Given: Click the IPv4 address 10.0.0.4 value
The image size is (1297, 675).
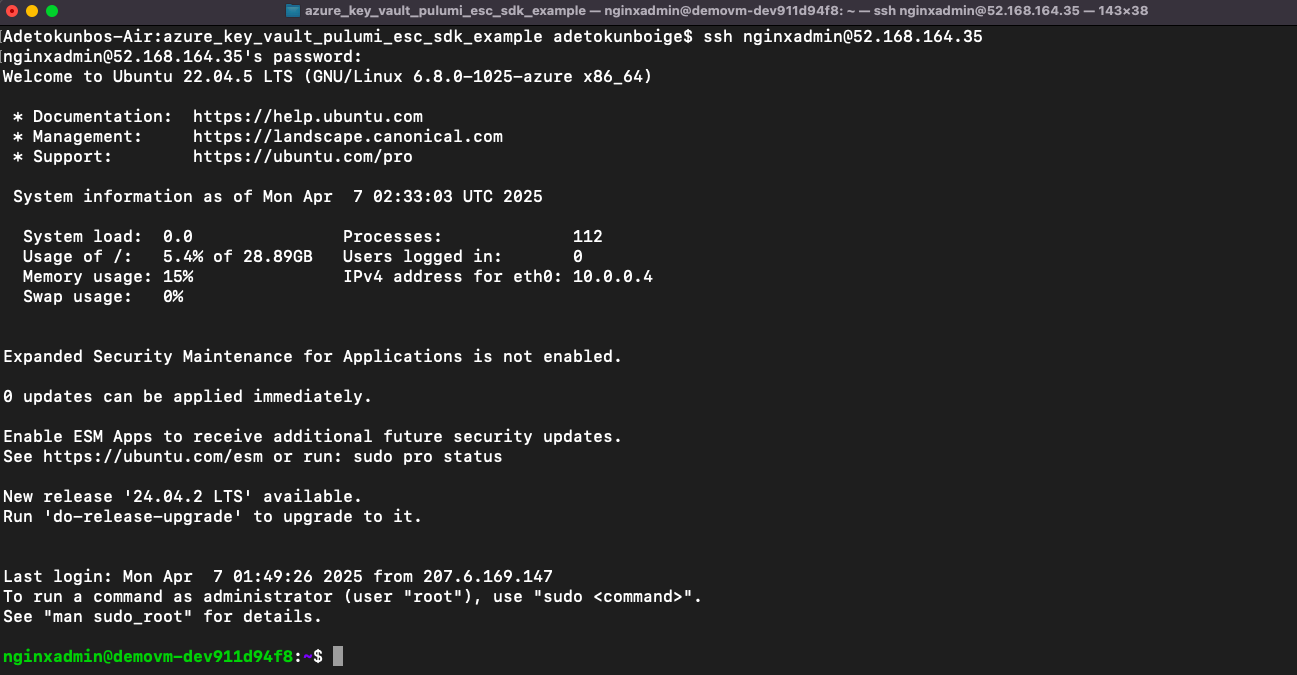Looking at the screenshot, I should 613,277.
